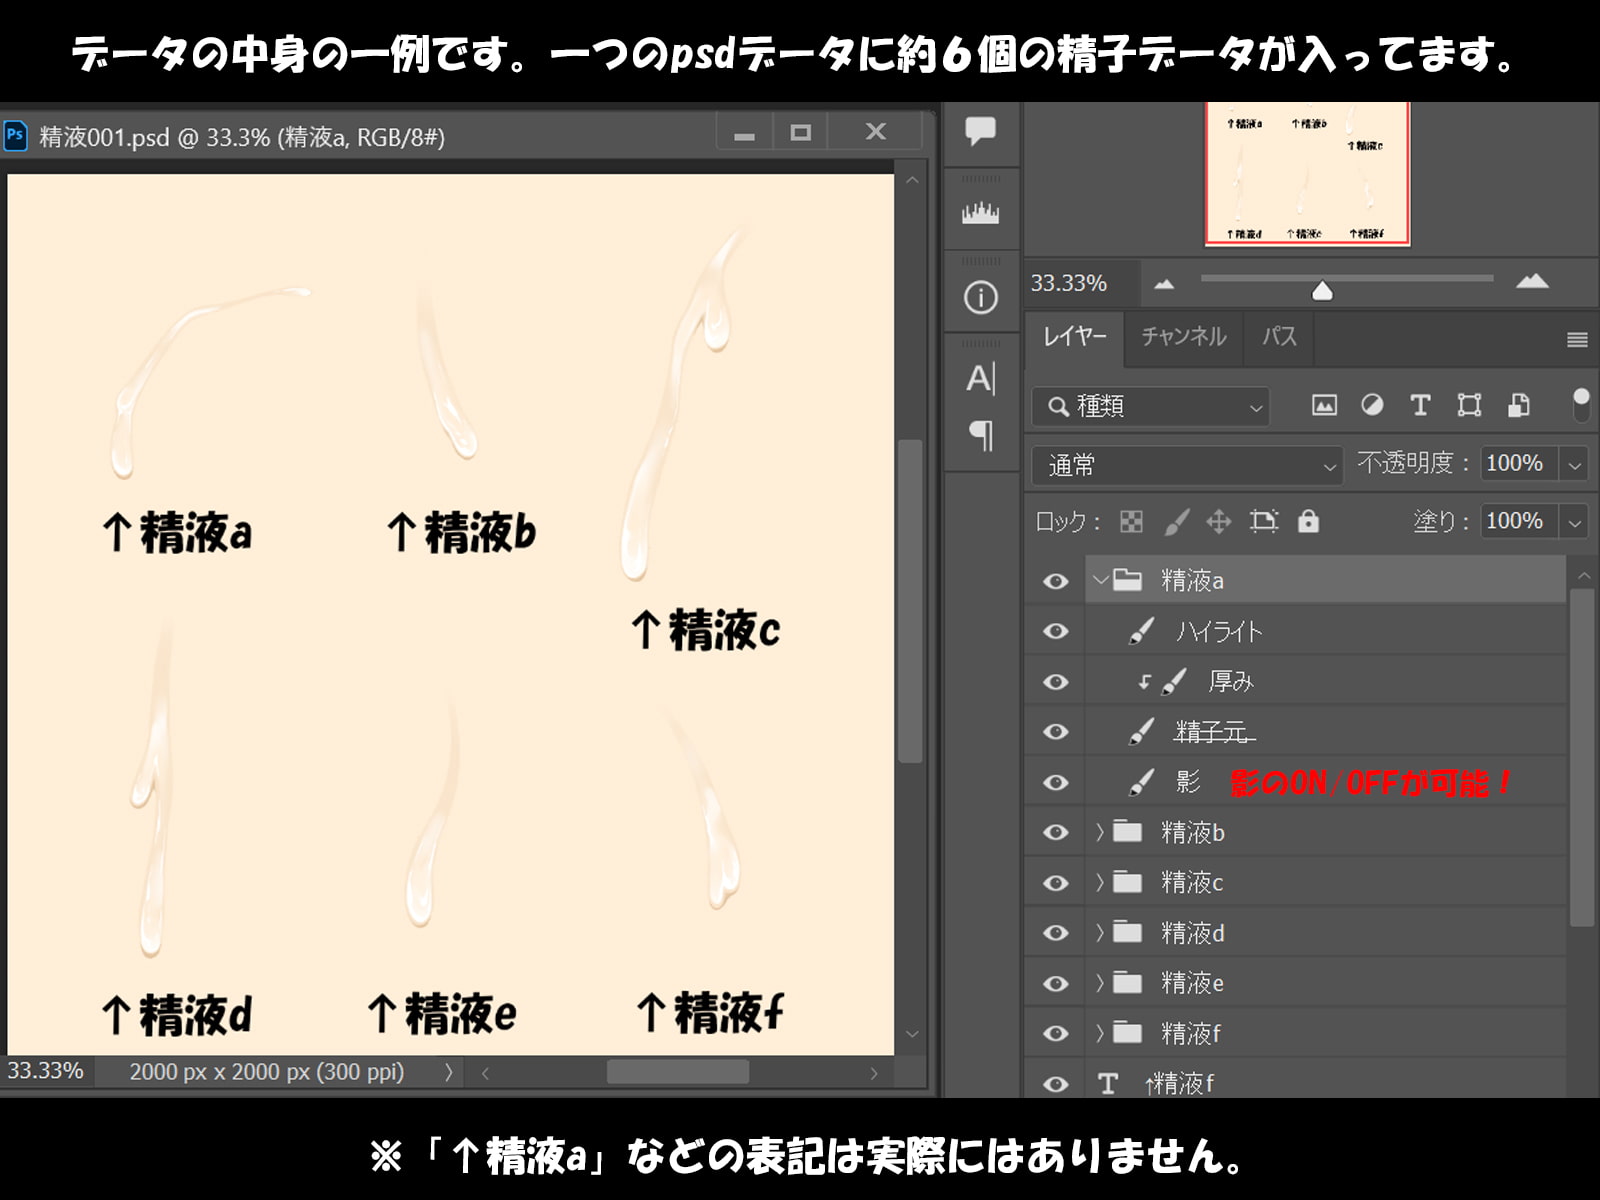Expand the 精液b layer group
The height and width of the screenshot is (1200, 1600).
[x=1099, y=832]
